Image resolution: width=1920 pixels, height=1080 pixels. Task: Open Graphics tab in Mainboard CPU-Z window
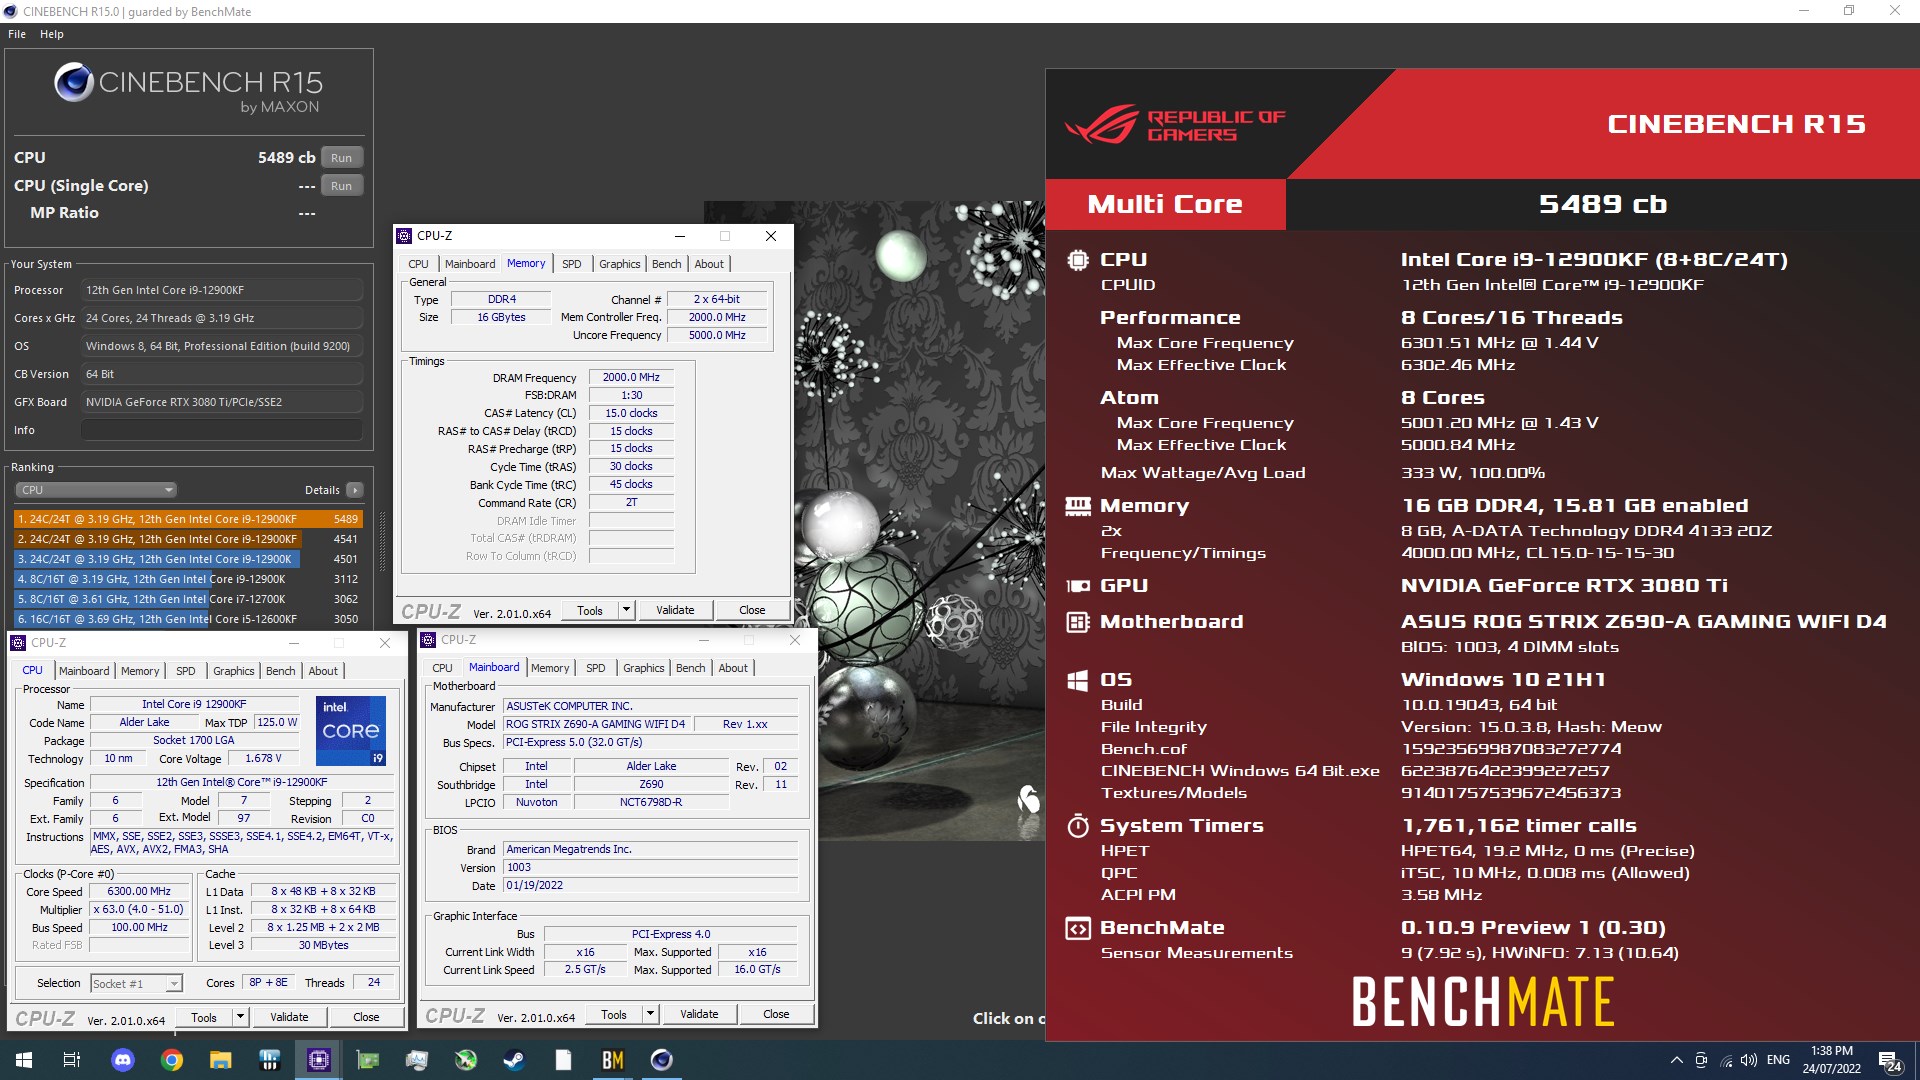click(x=643, y=668)
